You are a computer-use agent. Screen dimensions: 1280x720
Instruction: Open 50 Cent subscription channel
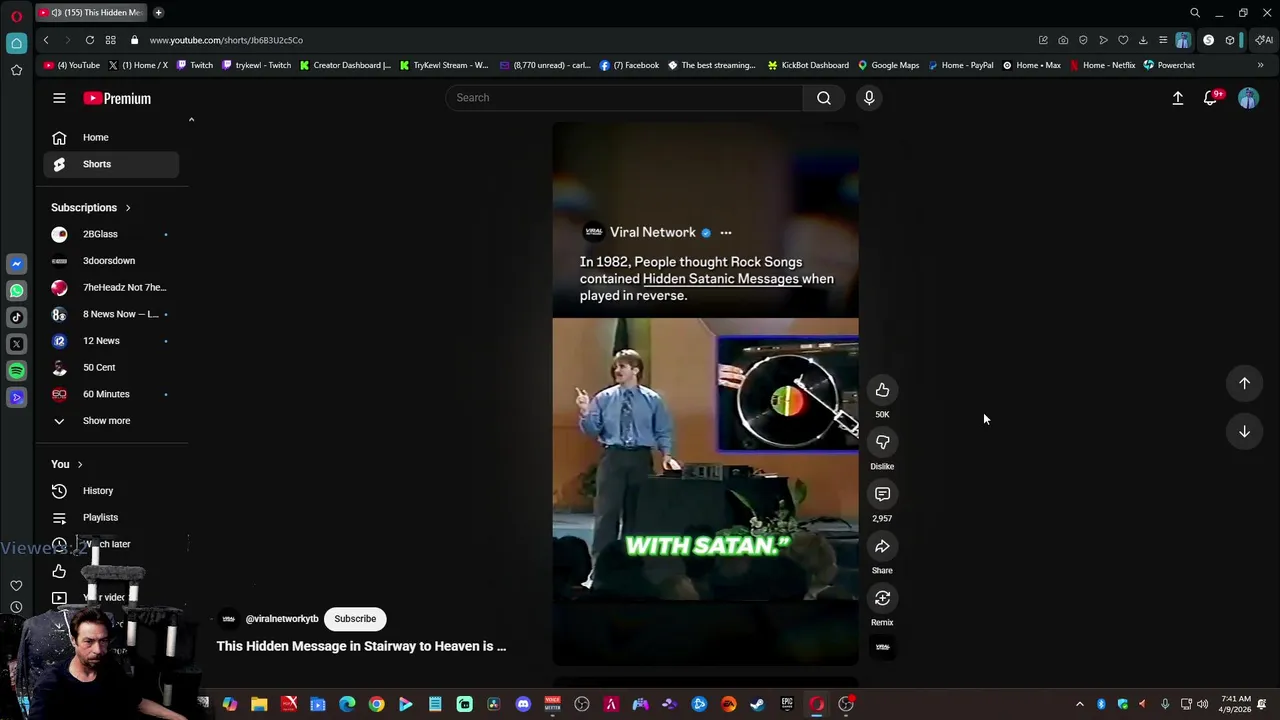coord(111,367)
